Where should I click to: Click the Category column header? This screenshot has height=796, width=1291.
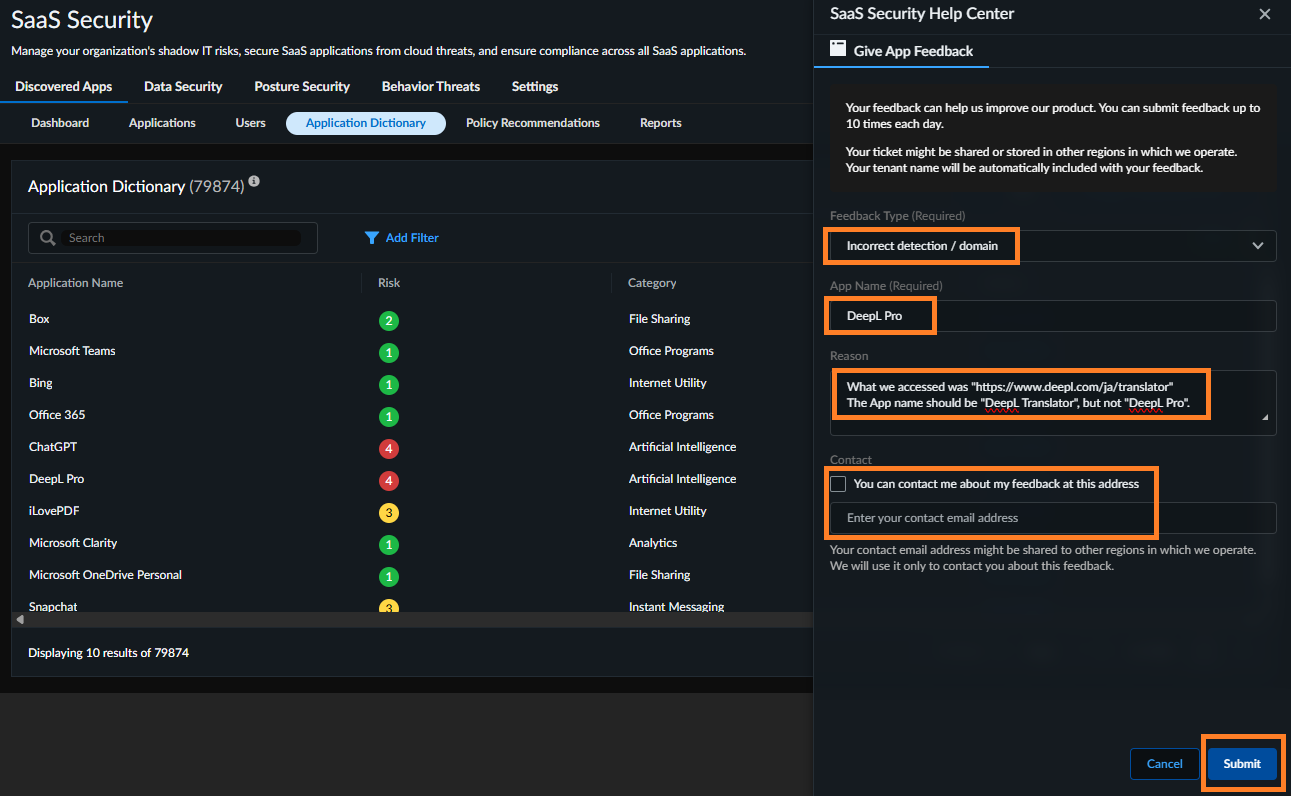pyautogui.click(x=652, y=283)
